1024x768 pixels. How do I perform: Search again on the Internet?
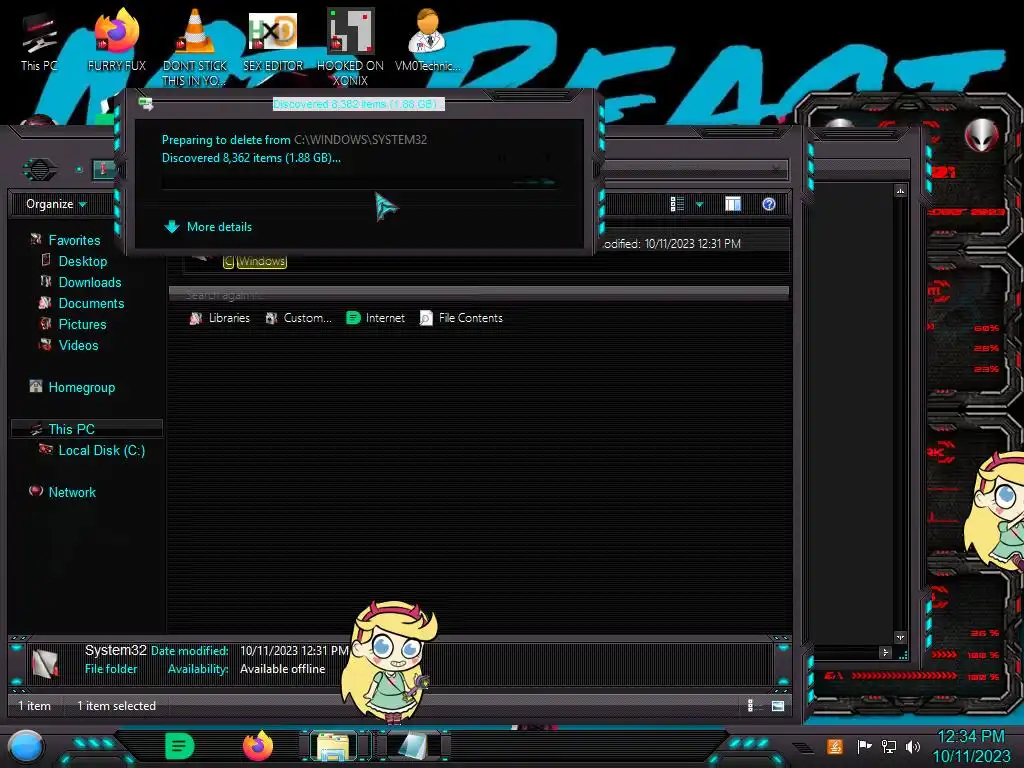[x=376, y=318]
